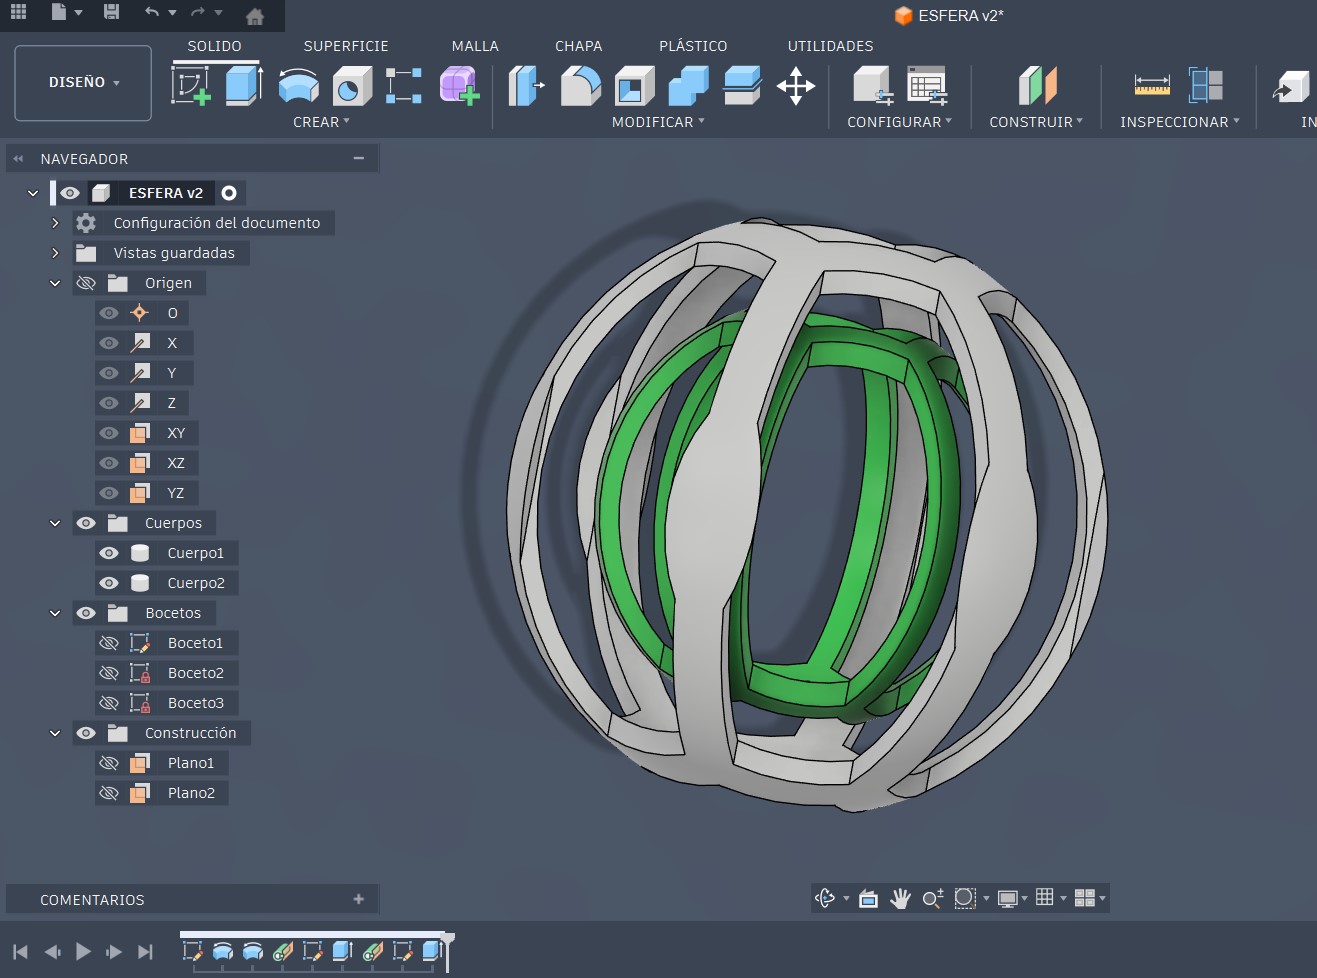Collapse the Construcción folder
This screenshot has height=978, width=1317.
coord(55,733)
